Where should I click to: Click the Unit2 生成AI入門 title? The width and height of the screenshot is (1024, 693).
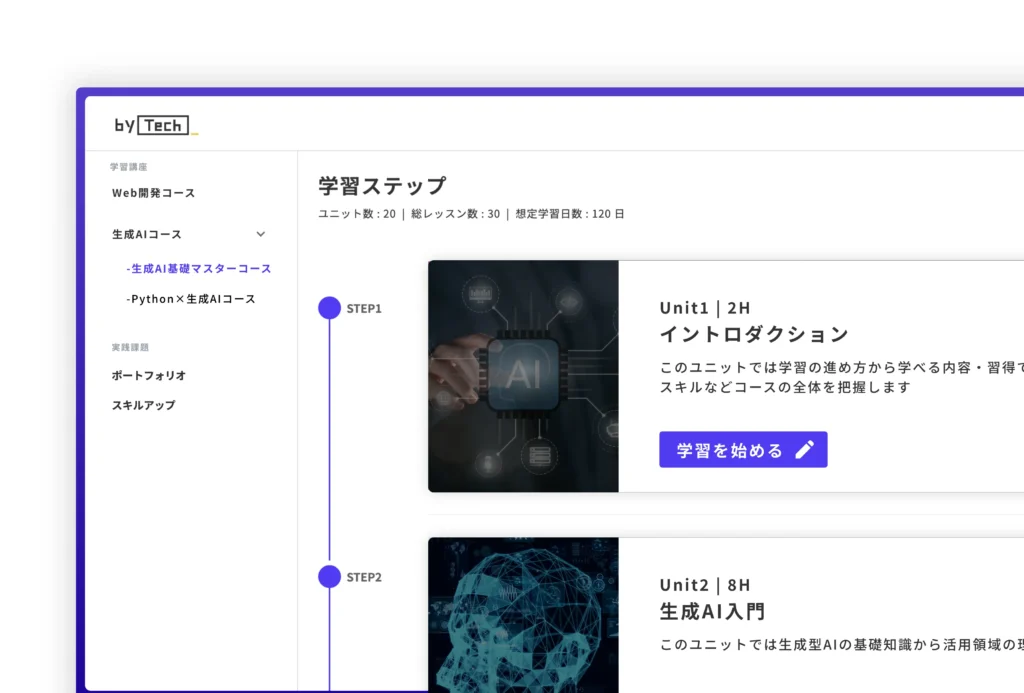coord(711,612)
